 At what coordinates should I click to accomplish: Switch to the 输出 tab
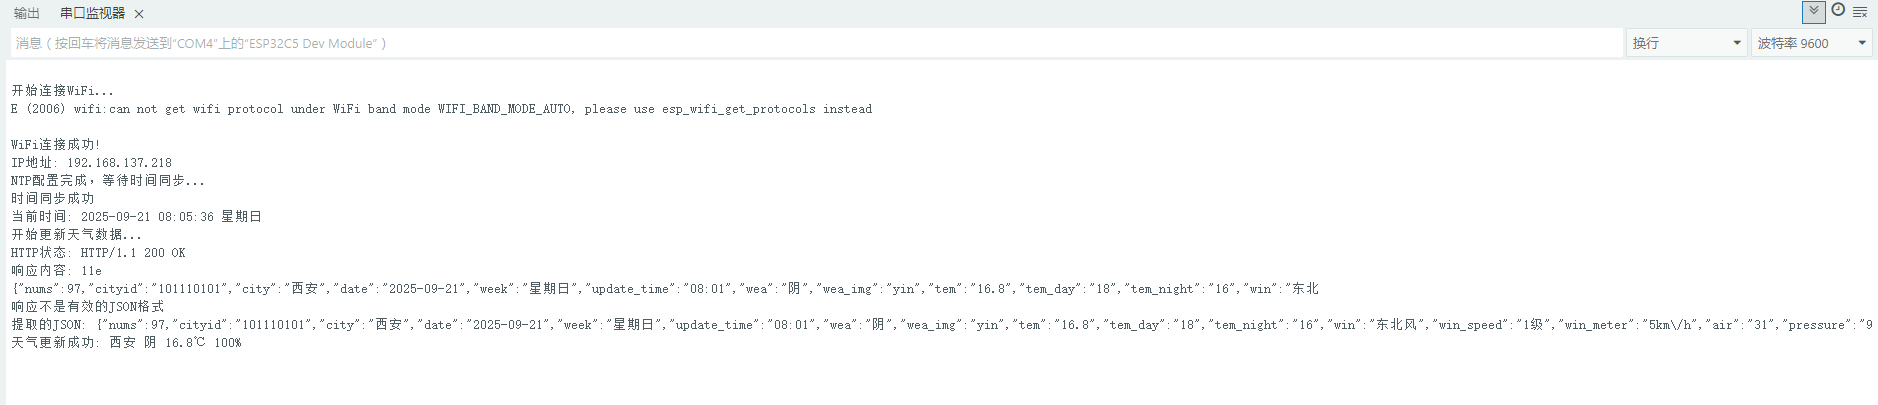[27, 13]
